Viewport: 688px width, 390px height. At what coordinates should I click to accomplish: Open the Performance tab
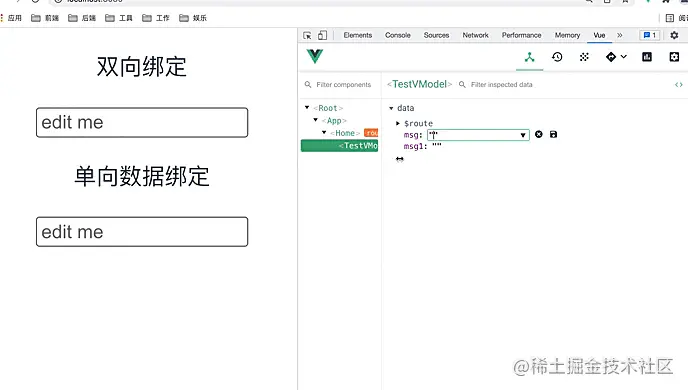(521, 35)
